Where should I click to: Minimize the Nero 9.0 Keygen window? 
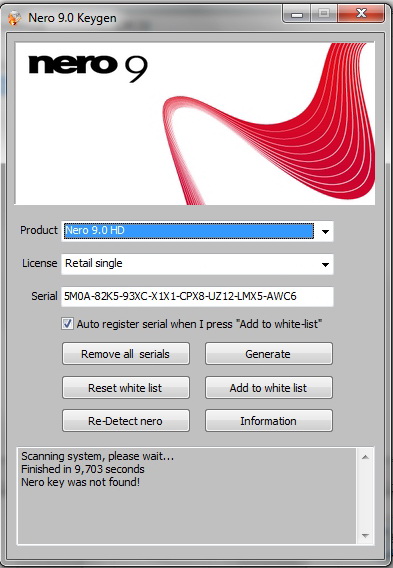coord(297,14)
